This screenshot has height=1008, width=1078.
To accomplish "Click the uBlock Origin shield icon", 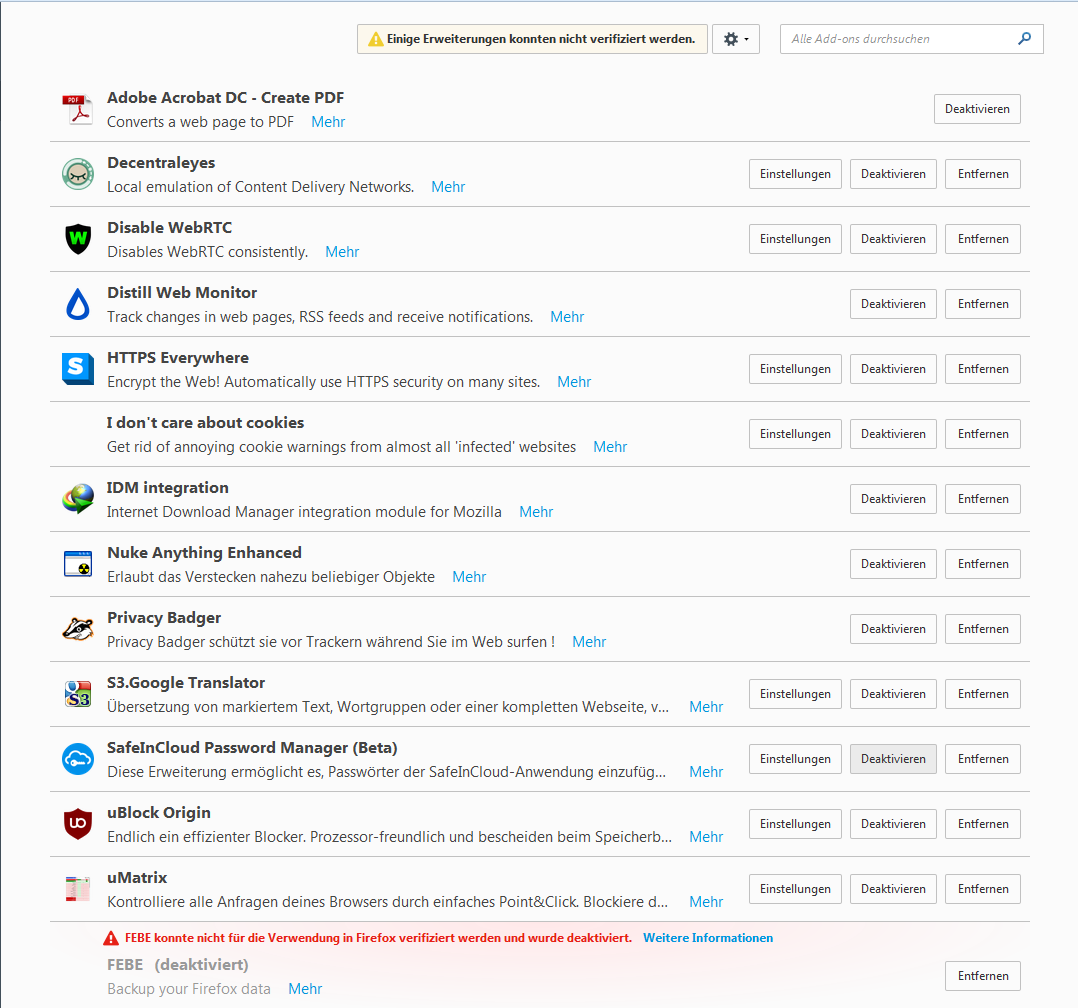I will (x=78, y=824).
